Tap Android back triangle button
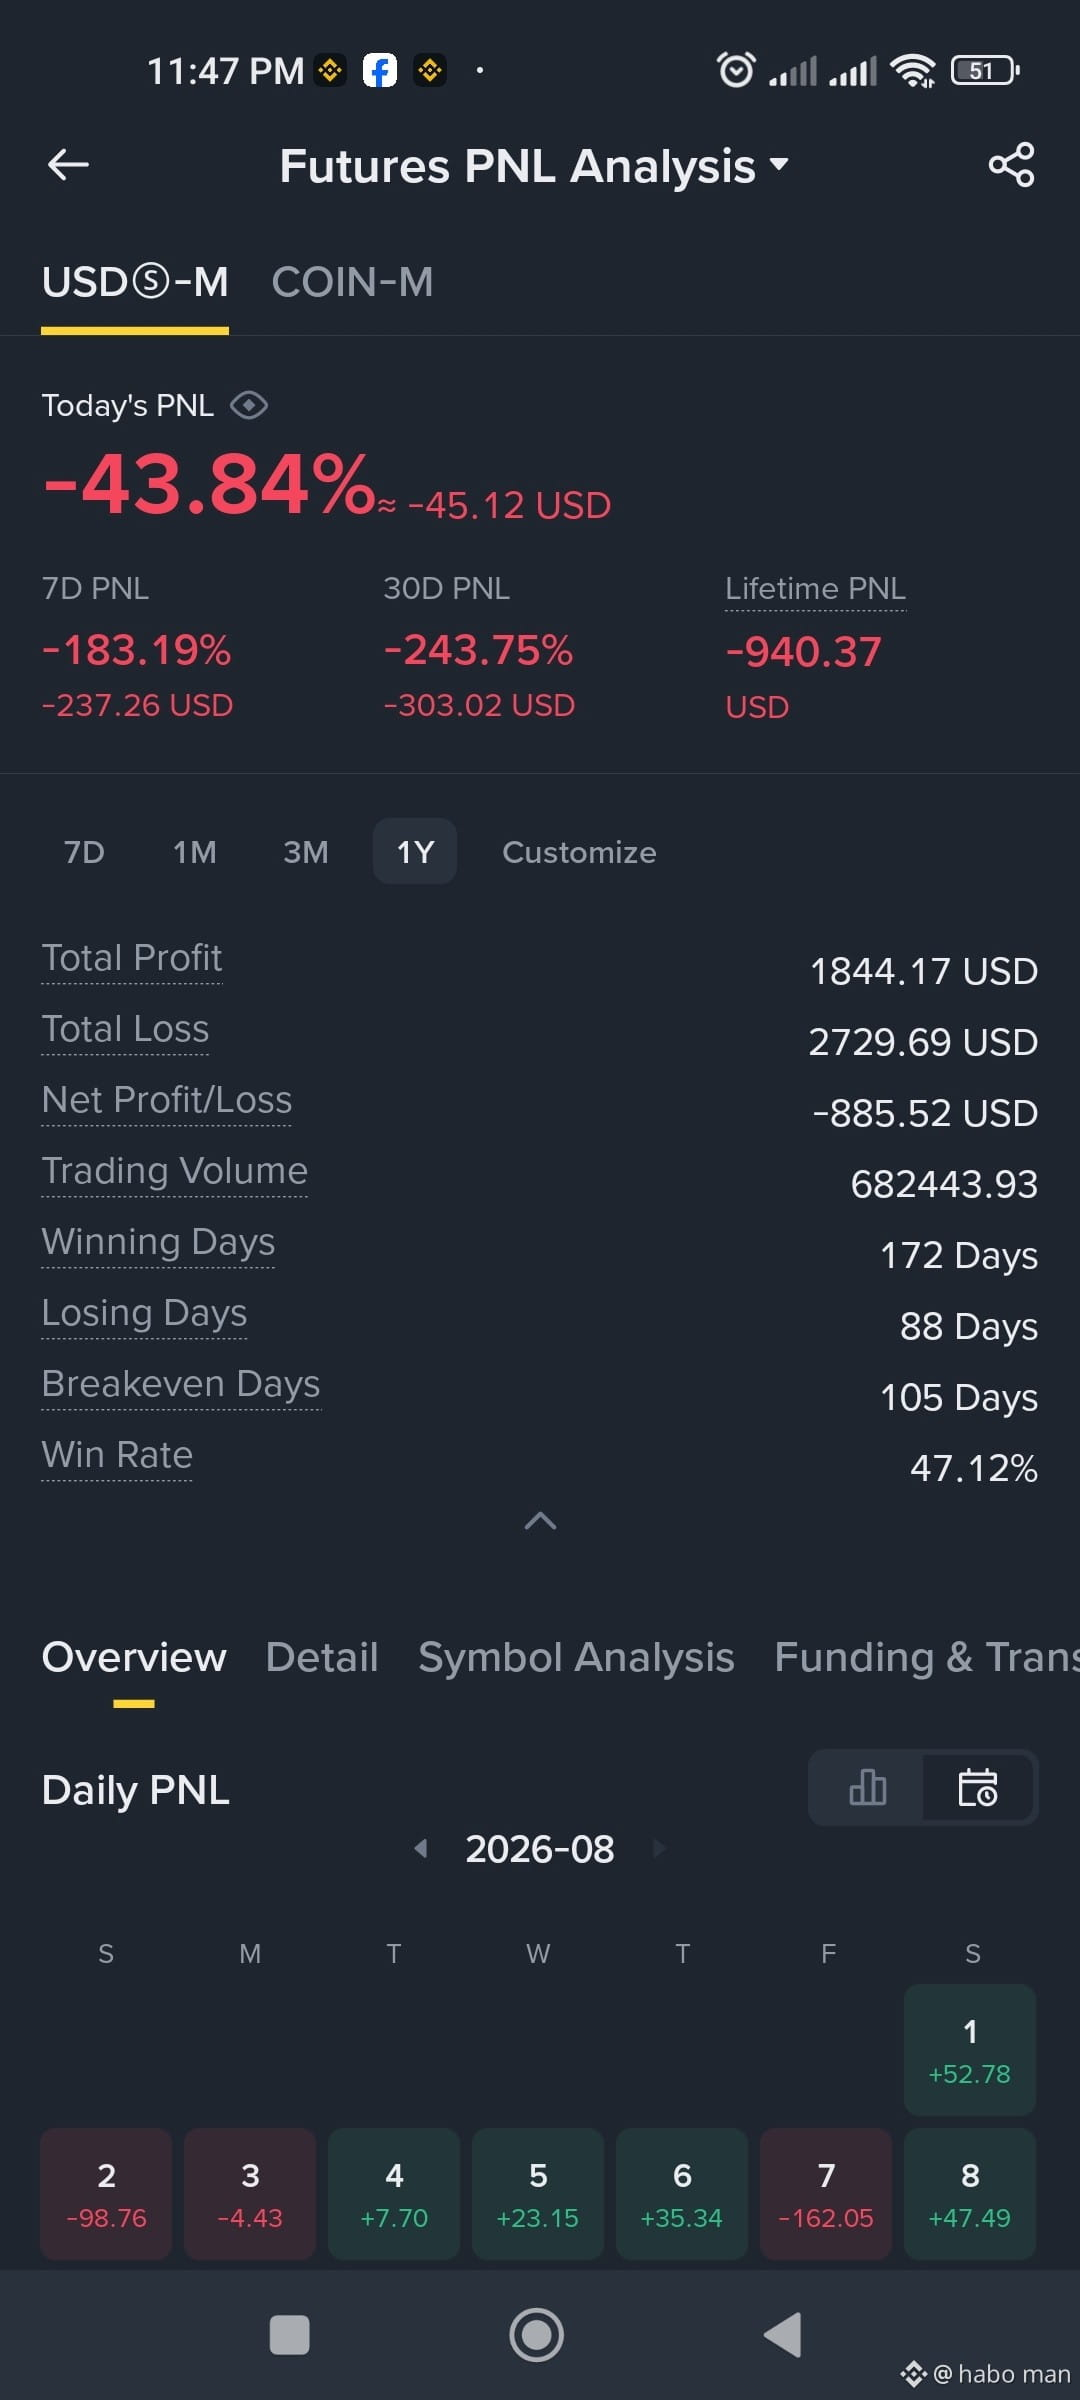Screen dimensions: 1080x2400 point(783,2335)
